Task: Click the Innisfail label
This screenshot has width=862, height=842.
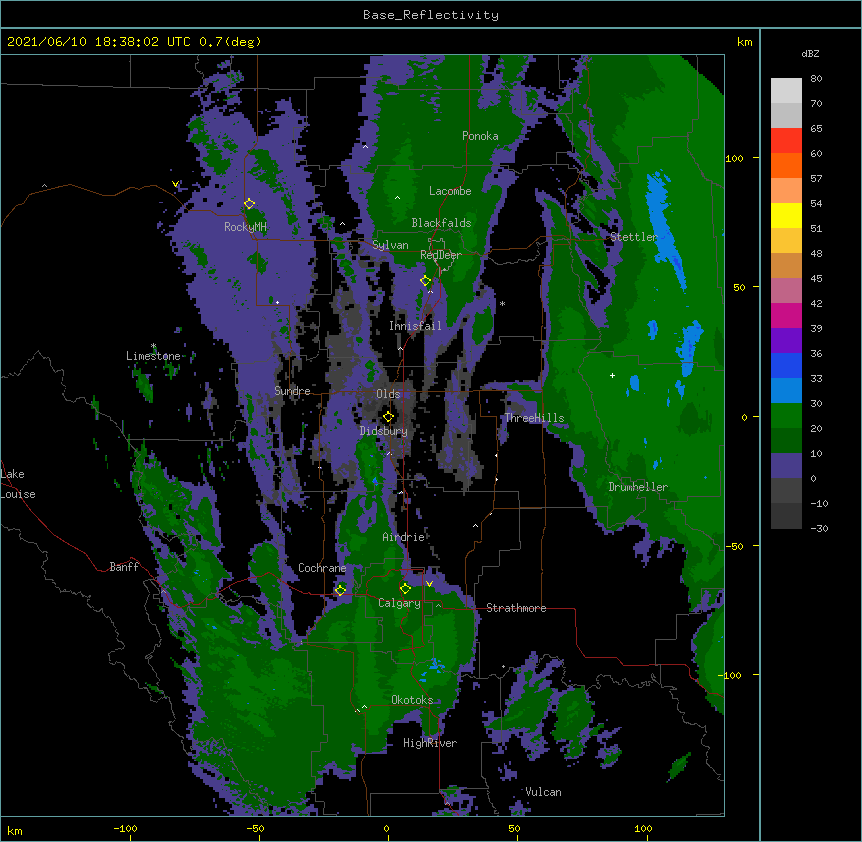Action: pyautogui.click(x=415, y=326)
